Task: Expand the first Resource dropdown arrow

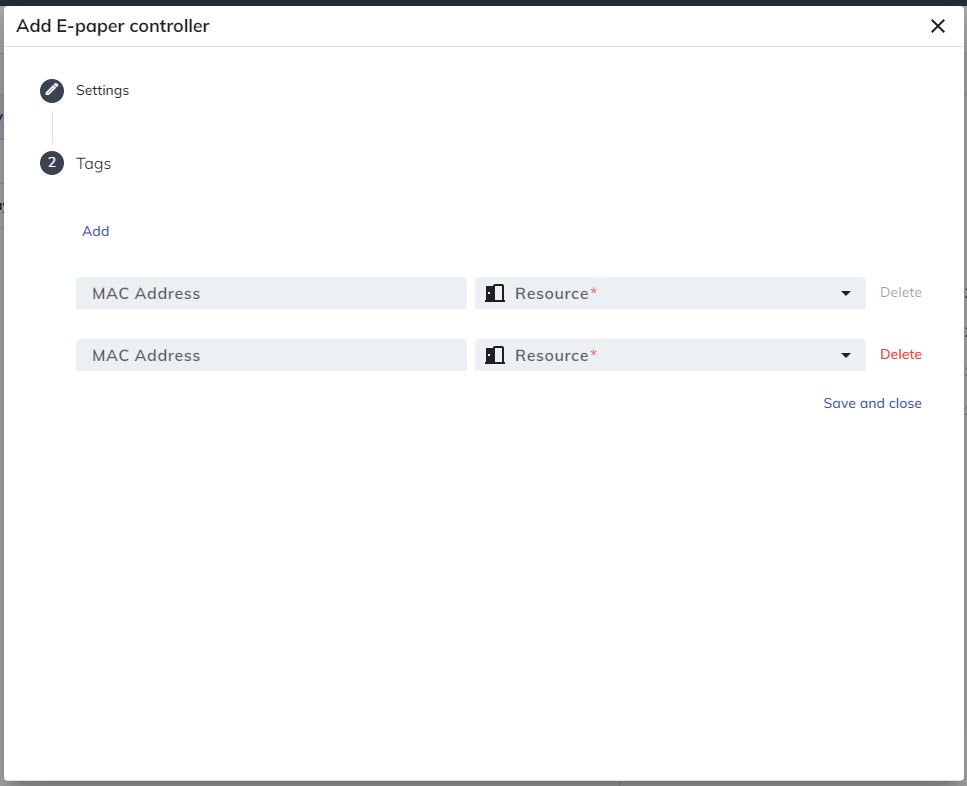Action: coord(847,293)
